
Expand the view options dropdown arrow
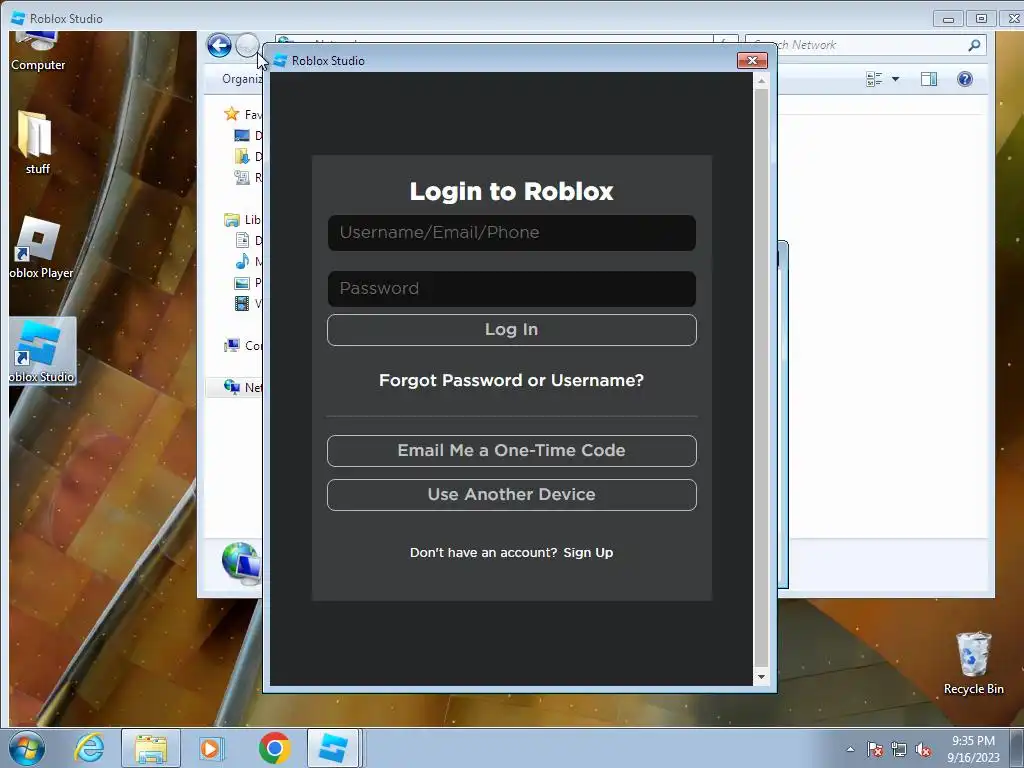click(x=895, y=79)
